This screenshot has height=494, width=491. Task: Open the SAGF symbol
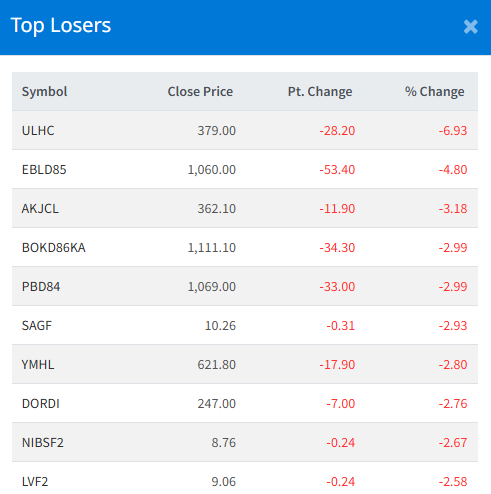(x=37, y=326)
